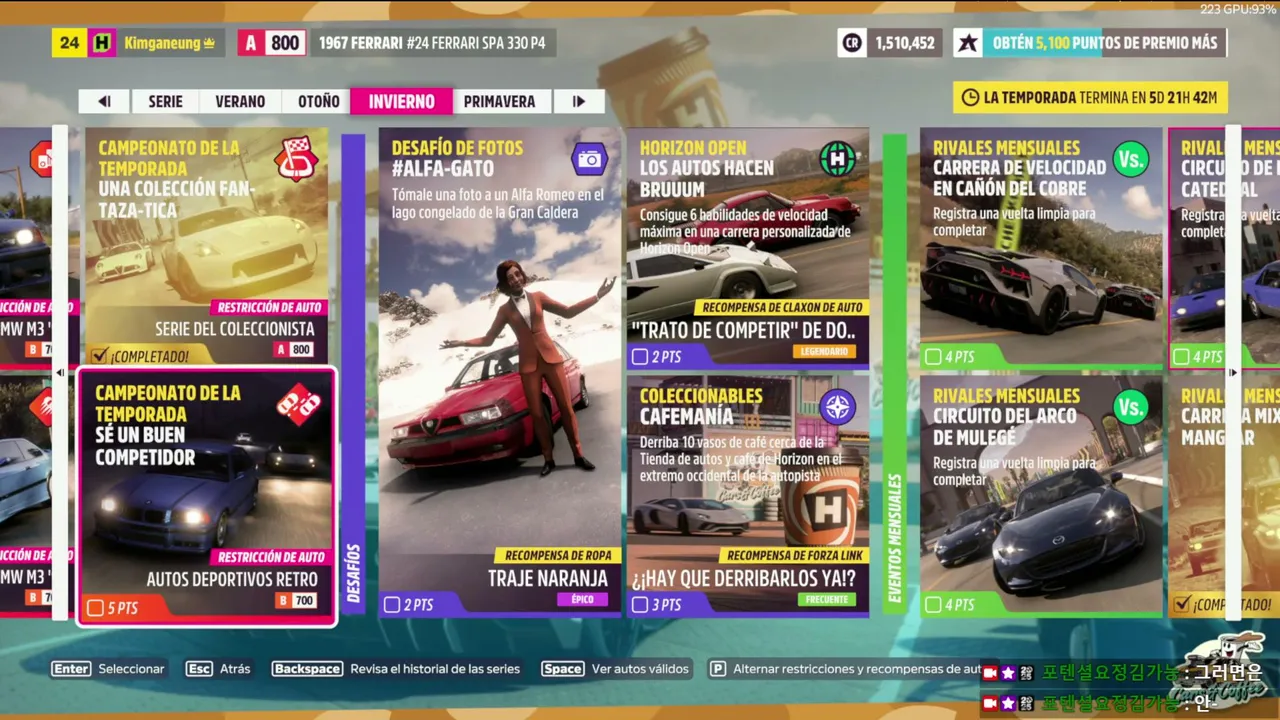Click the La Temporada Termina En timer text
1280x720 pixels.
[x=1100, y=97]
